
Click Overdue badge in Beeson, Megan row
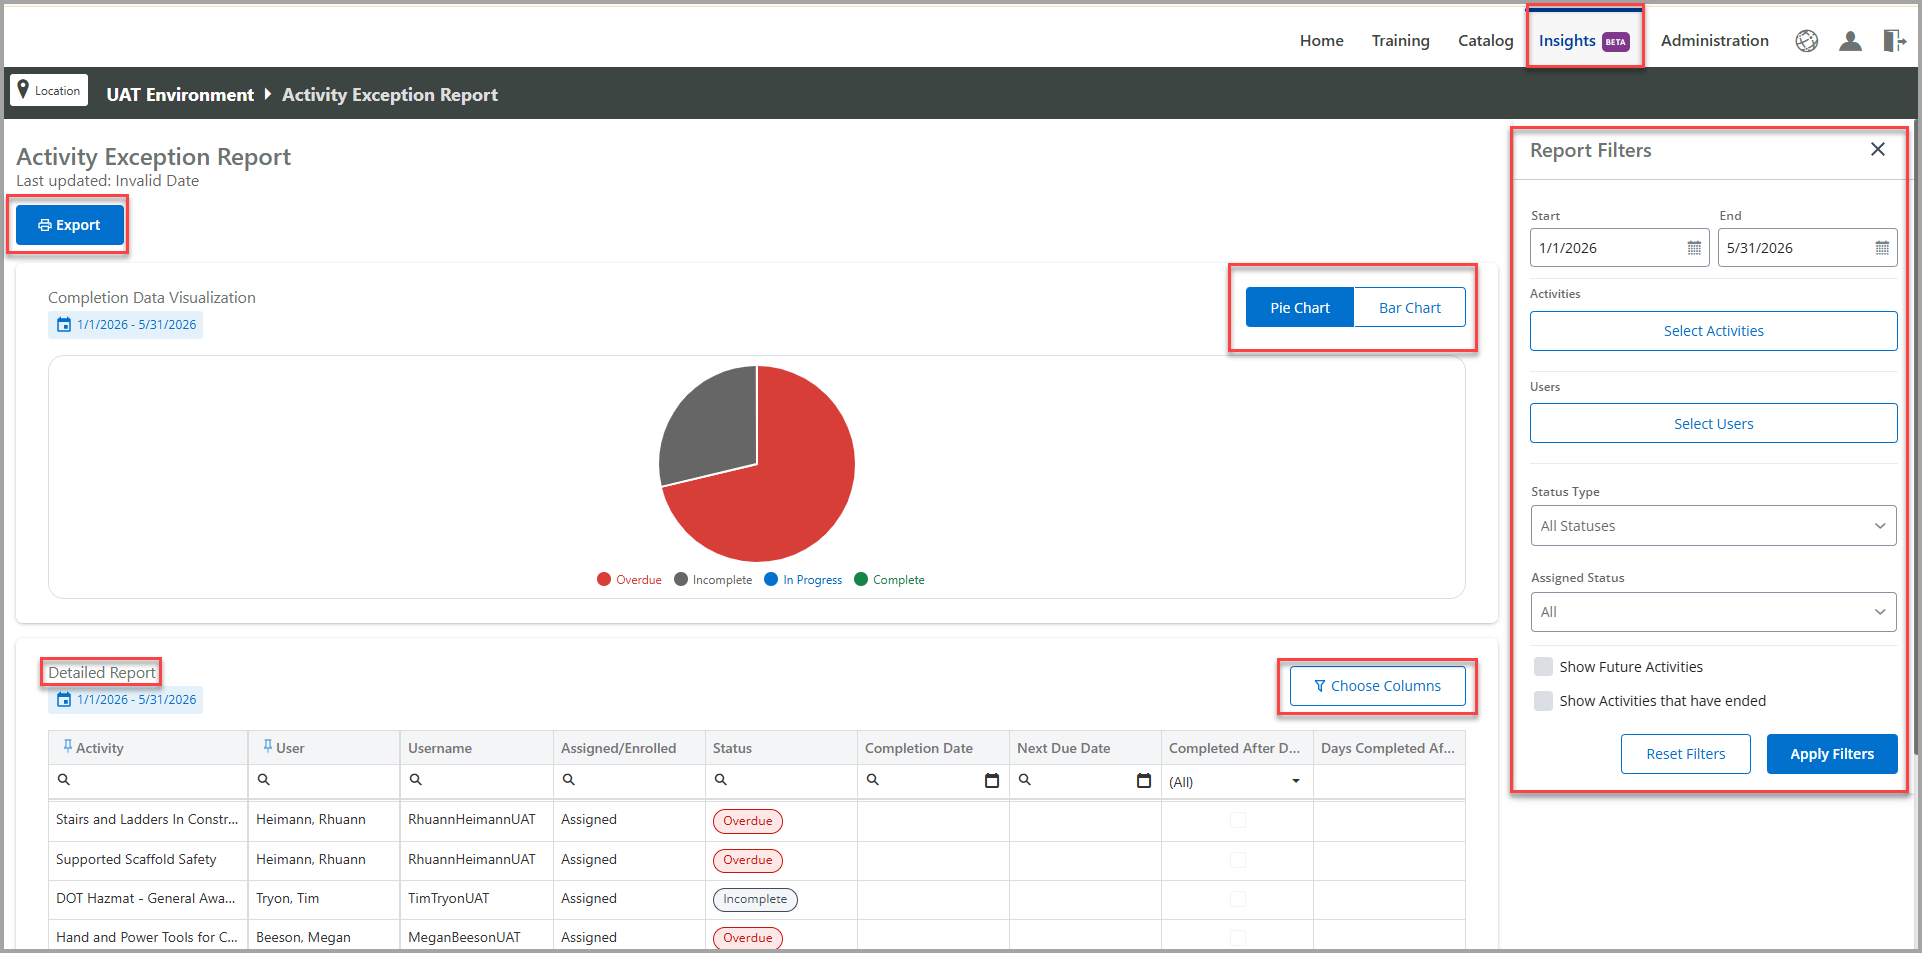click(748, 938)
